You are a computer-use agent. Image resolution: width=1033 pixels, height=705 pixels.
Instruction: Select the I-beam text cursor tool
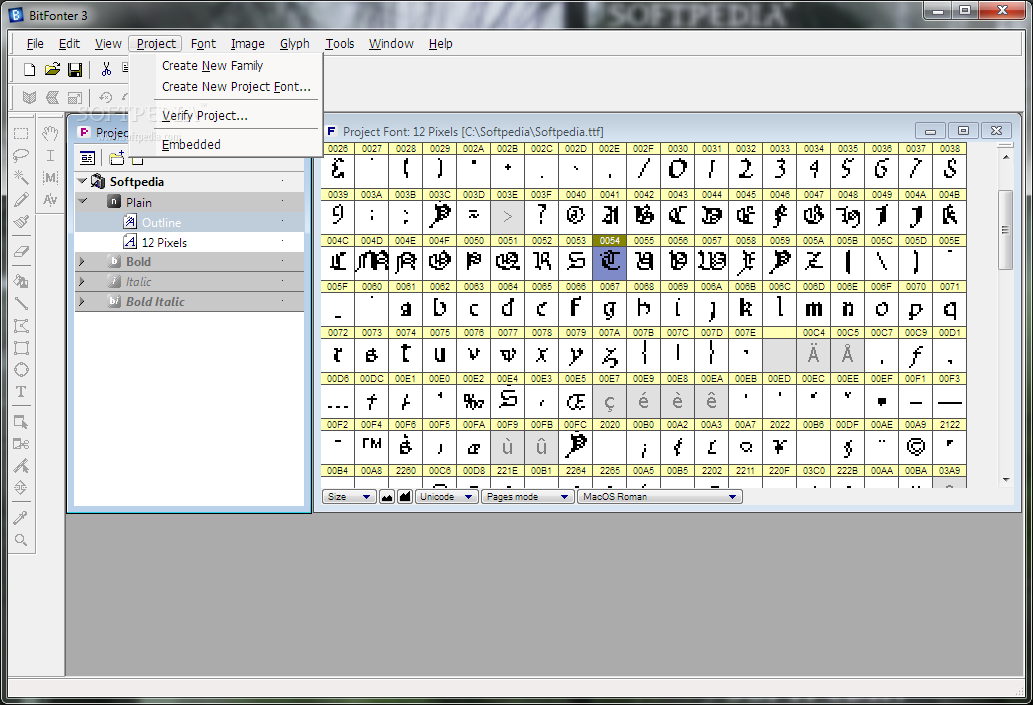click(50, 155)
